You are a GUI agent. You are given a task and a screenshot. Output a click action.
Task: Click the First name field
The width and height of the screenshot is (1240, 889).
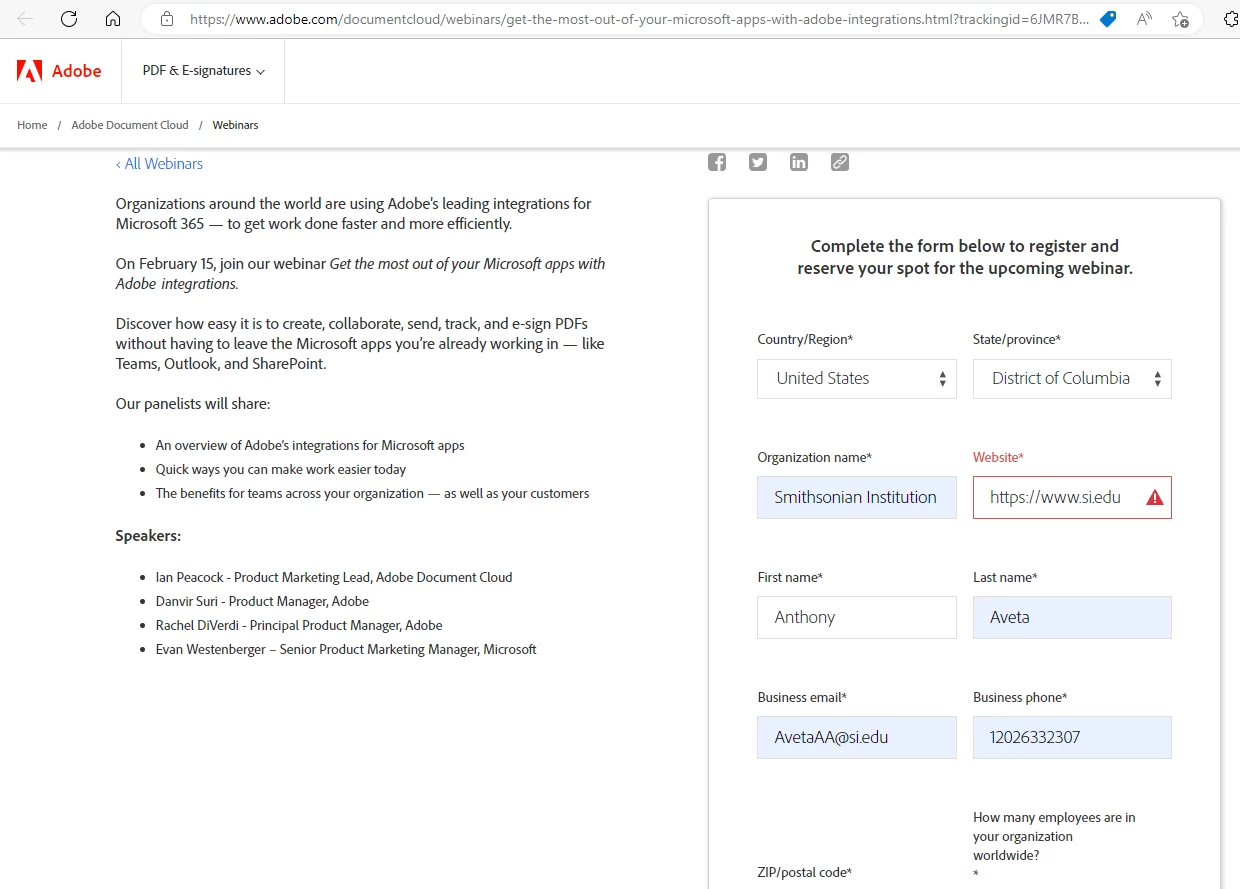pos(857,617)
